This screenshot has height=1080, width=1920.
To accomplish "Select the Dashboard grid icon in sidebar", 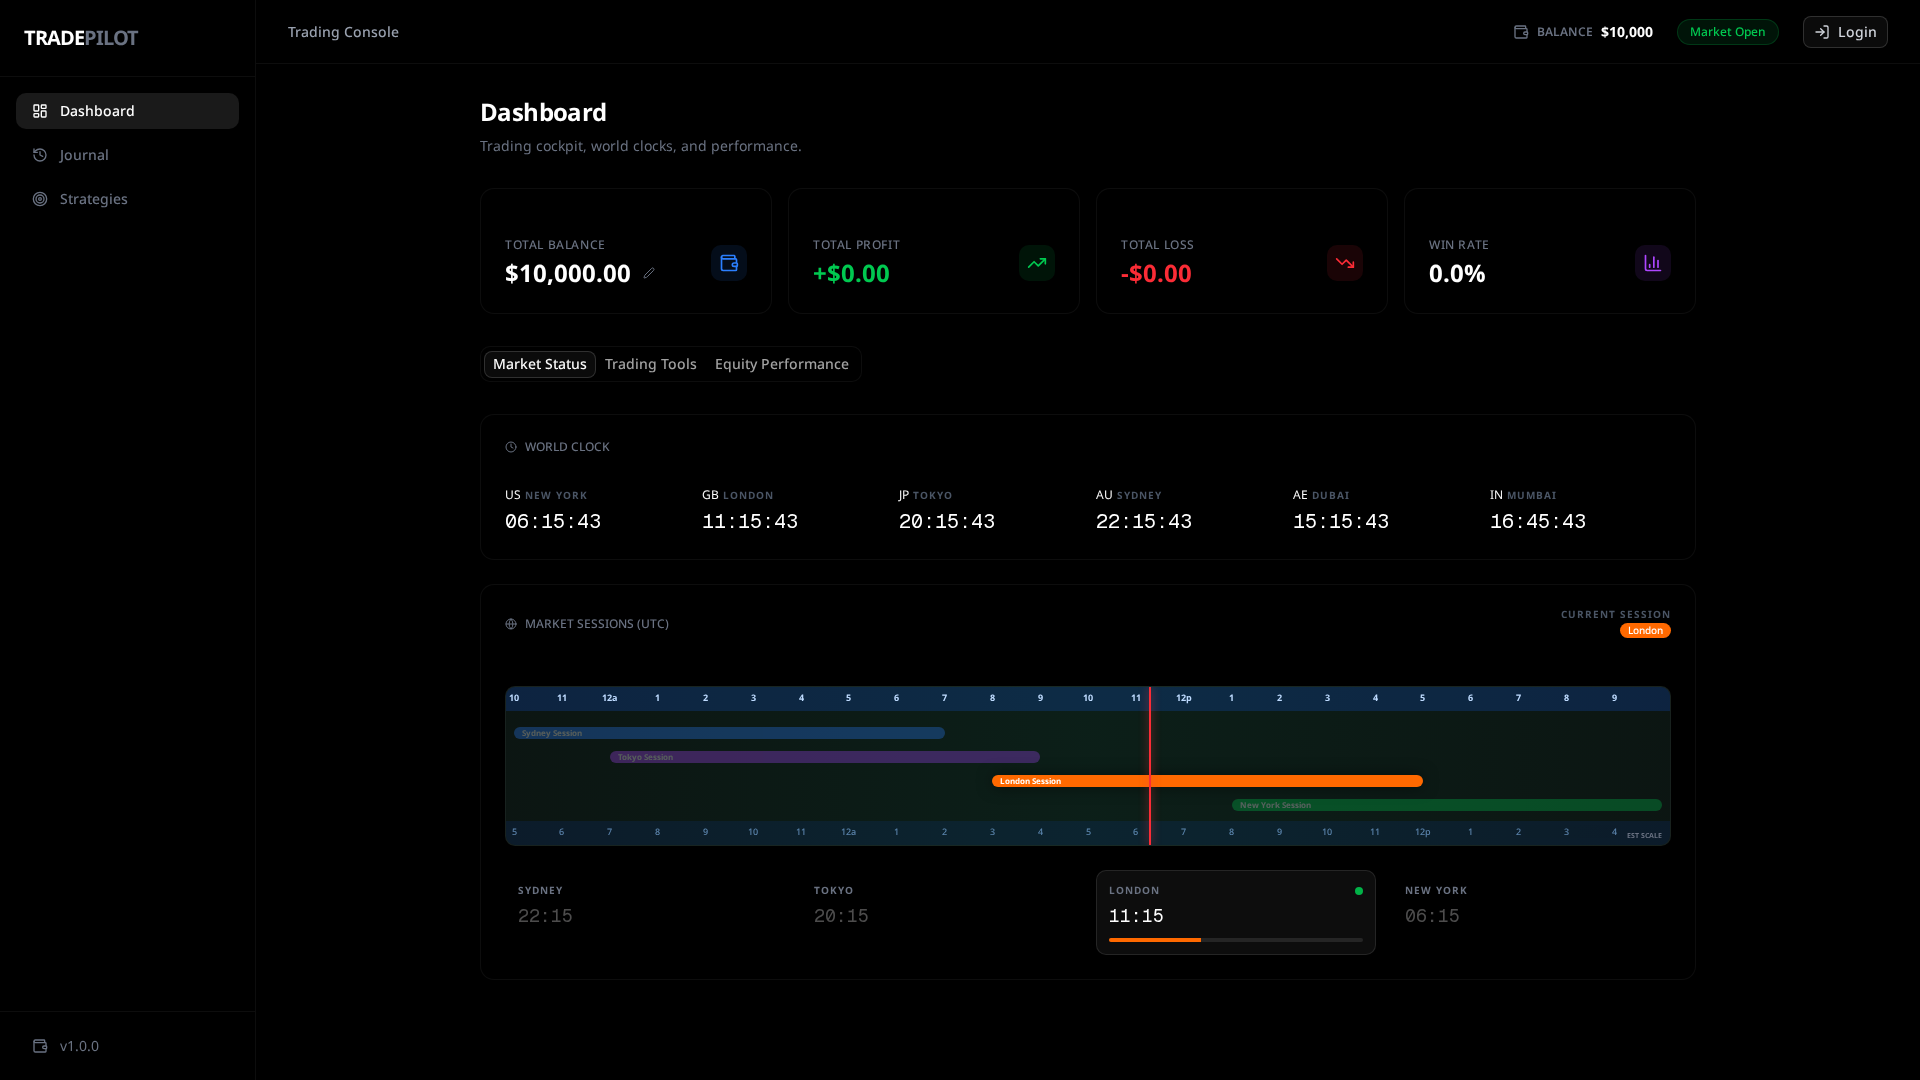I will click(40, 111).
